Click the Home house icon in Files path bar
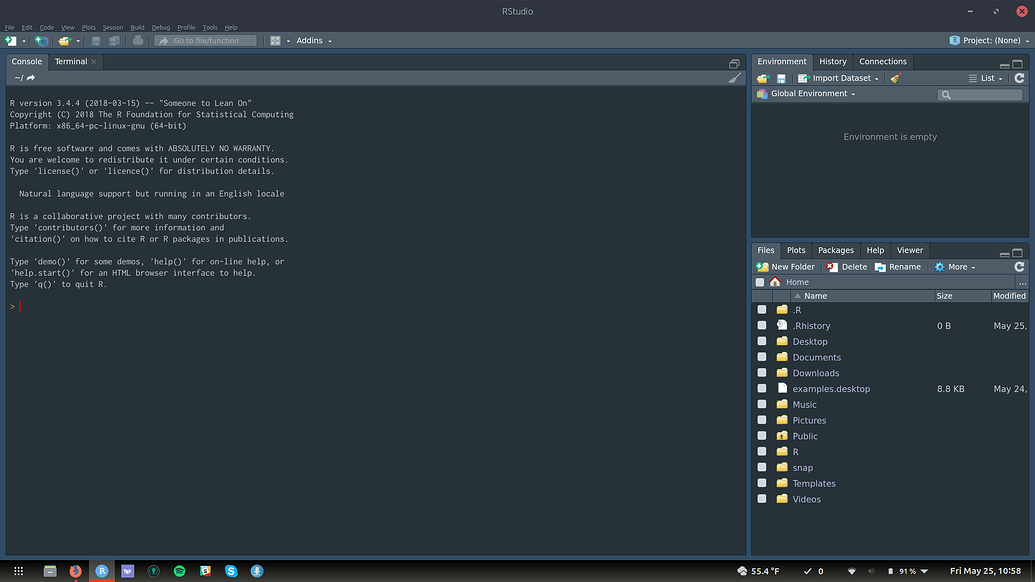 coord(775,282)
